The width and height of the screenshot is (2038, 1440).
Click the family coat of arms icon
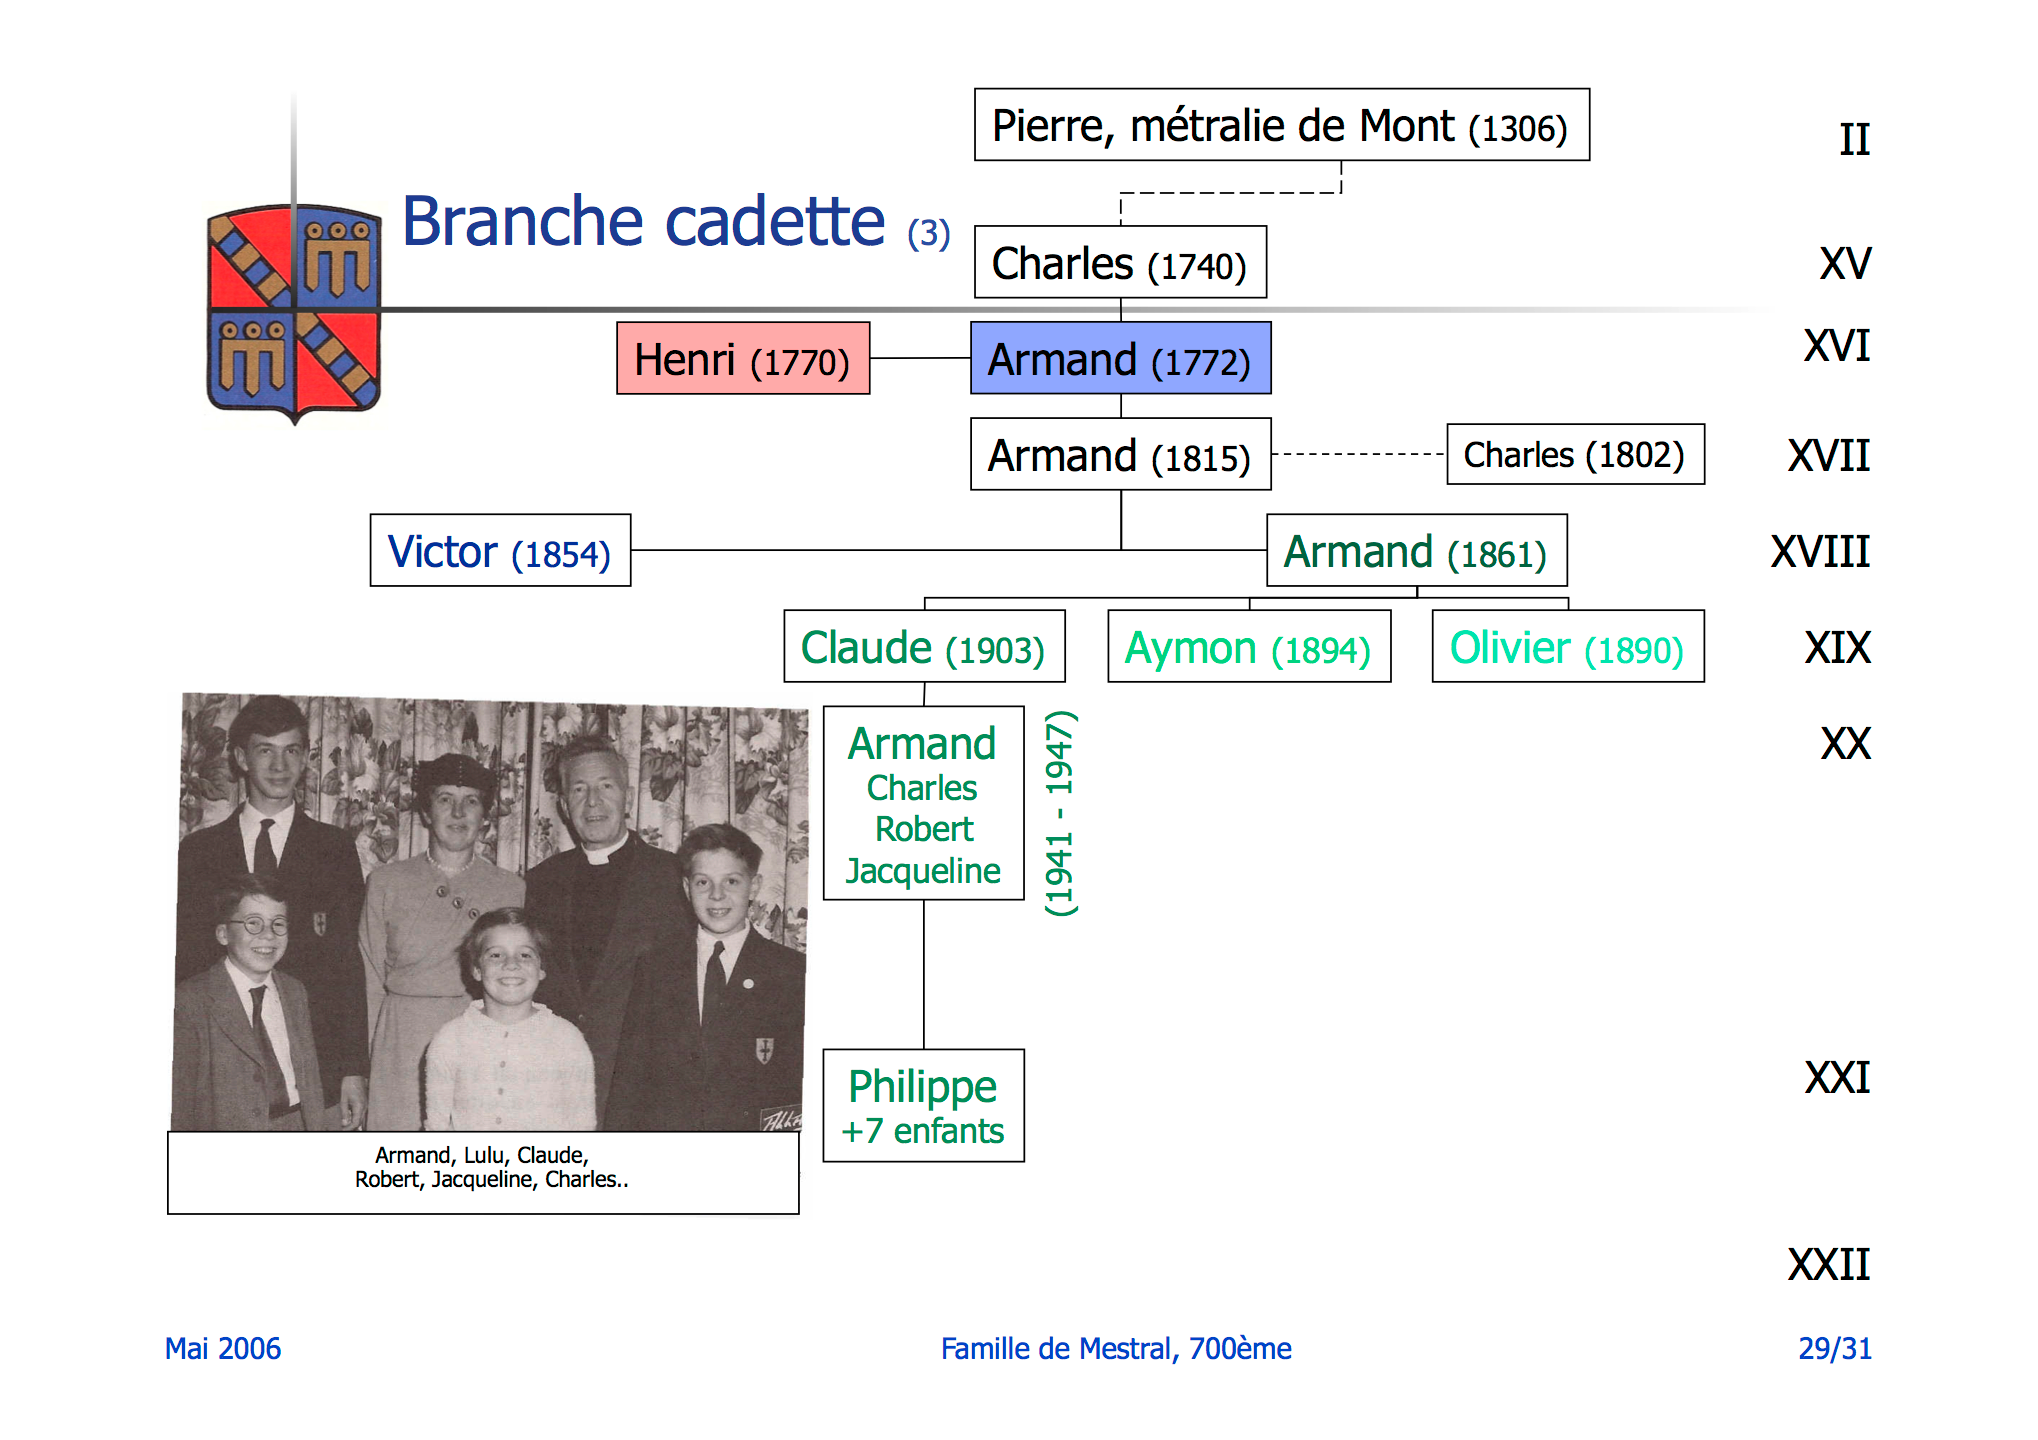[293, 312]
